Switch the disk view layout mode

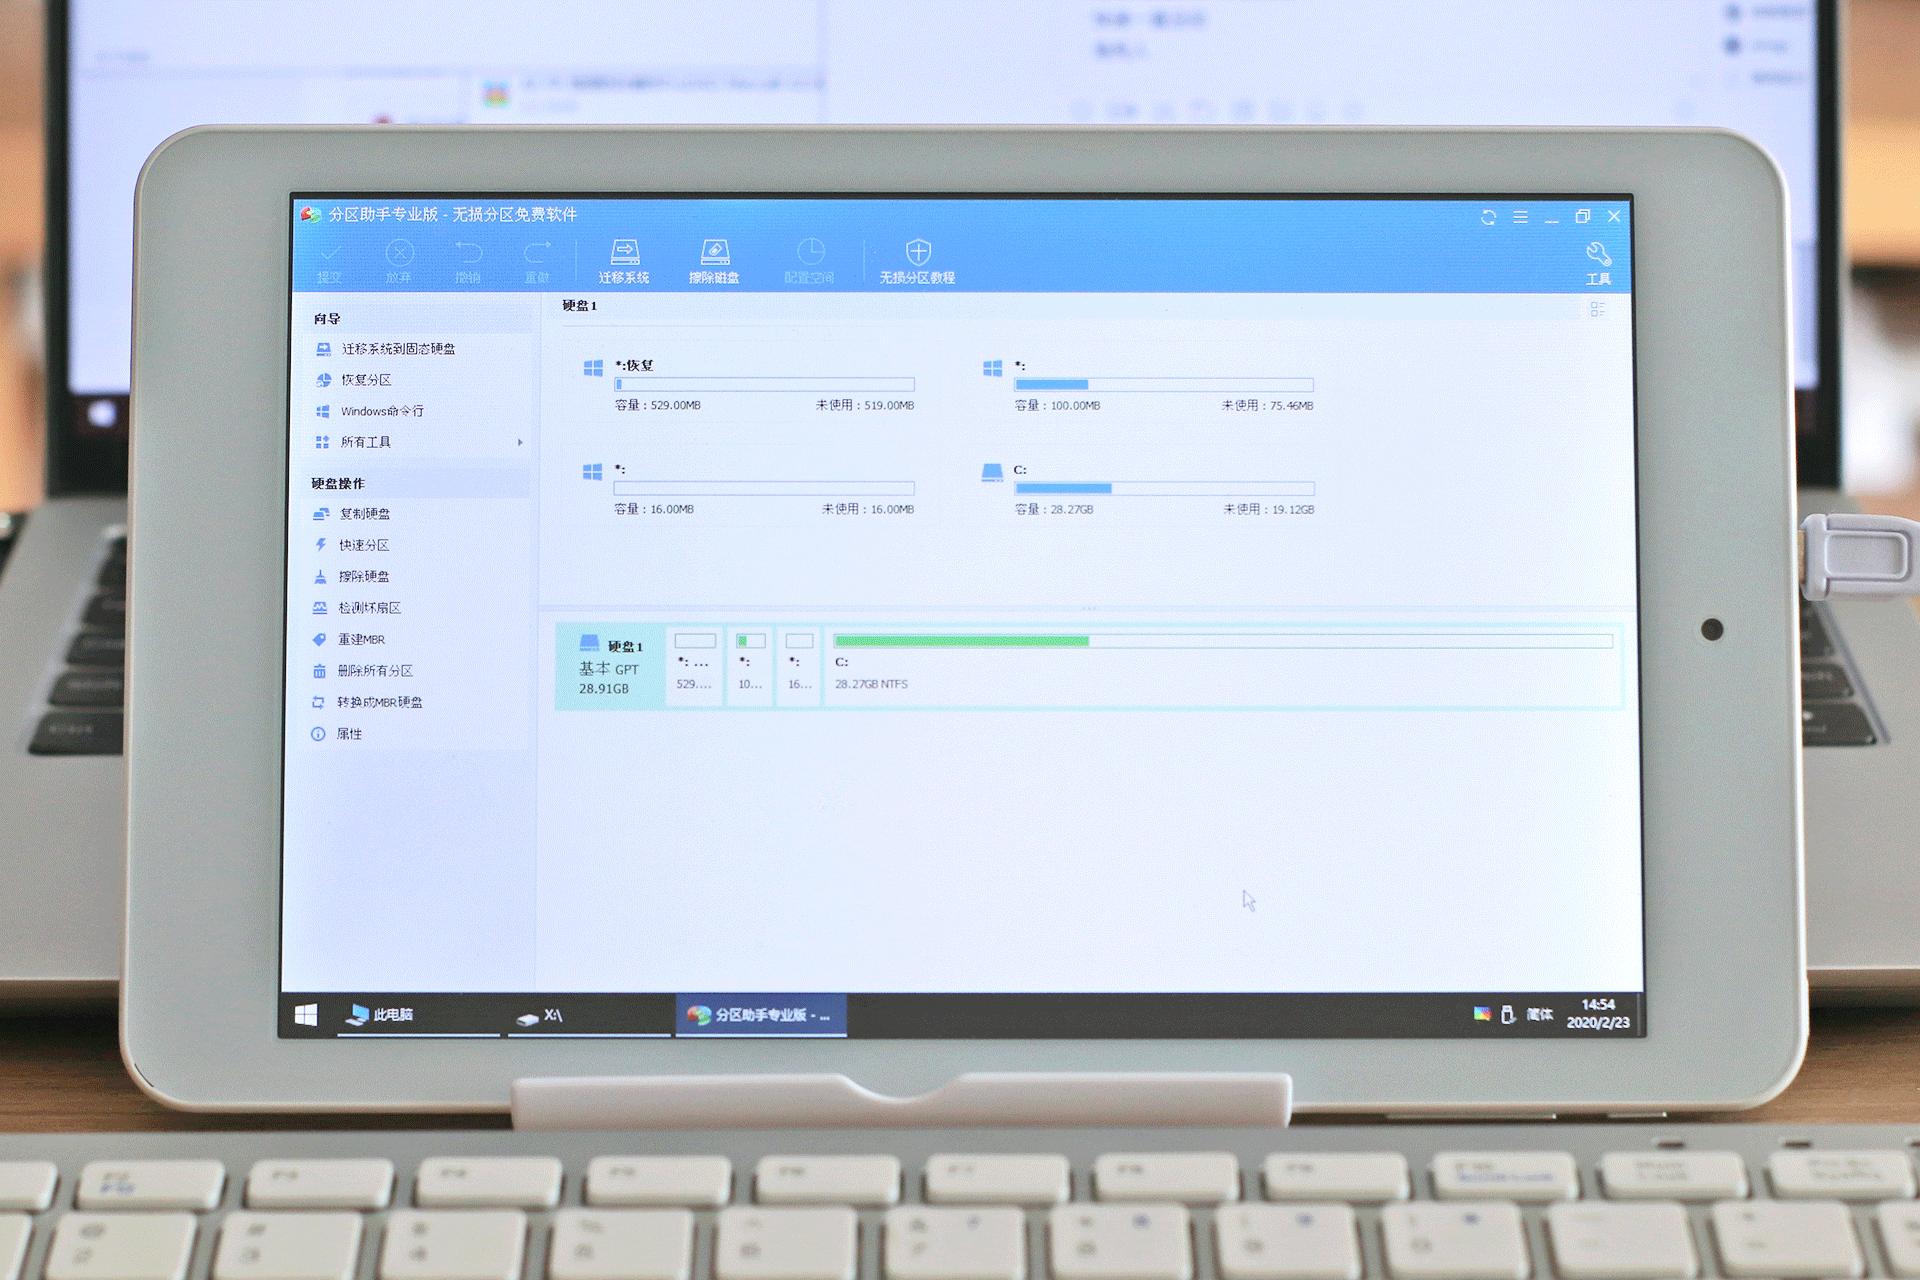pos(1597,308)
